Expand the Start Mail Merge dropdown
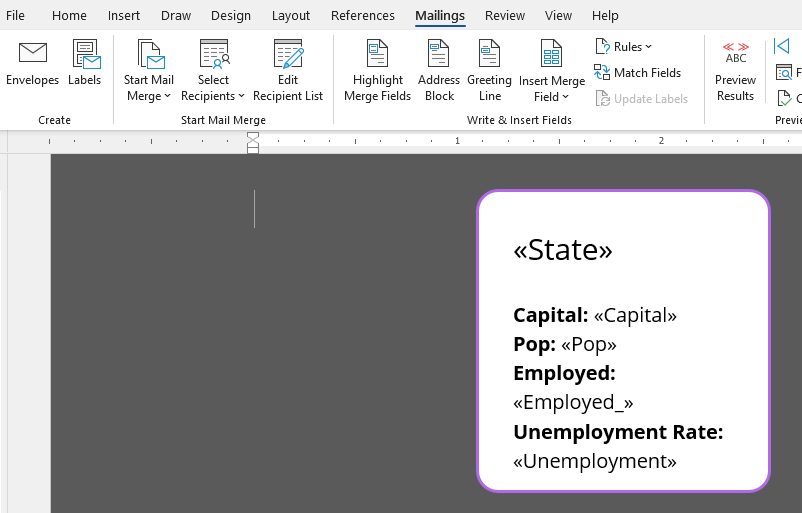 [x=149, y=96]
